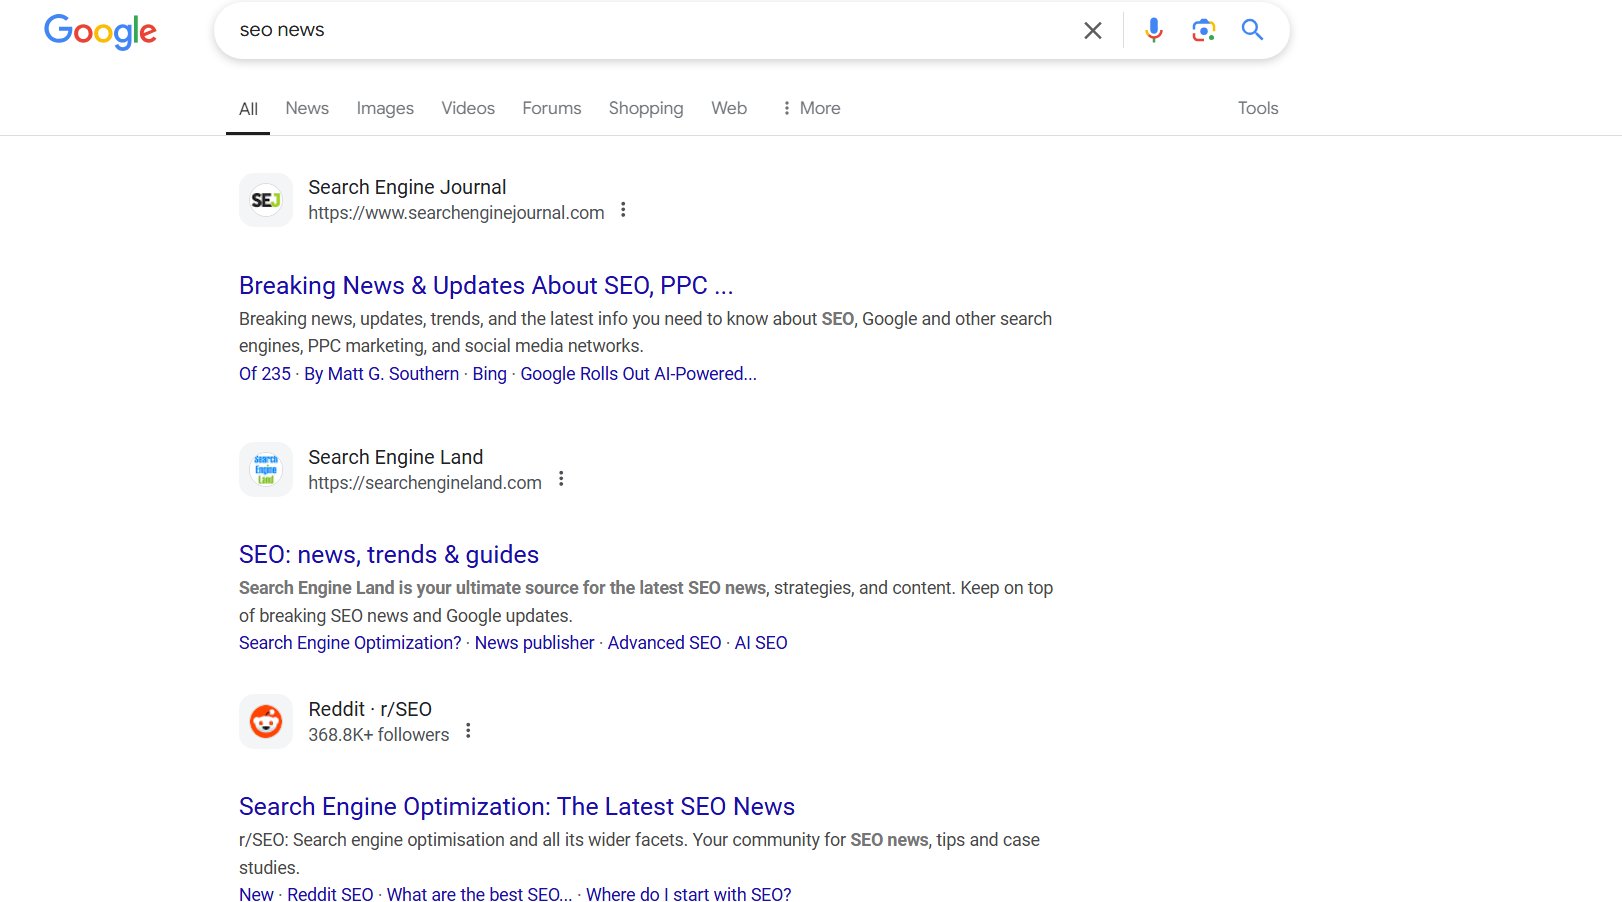Image resolution: width=1622 pixels, height=902 pixels.
Task: Switch to the Images tab
Action: (385, 108)
